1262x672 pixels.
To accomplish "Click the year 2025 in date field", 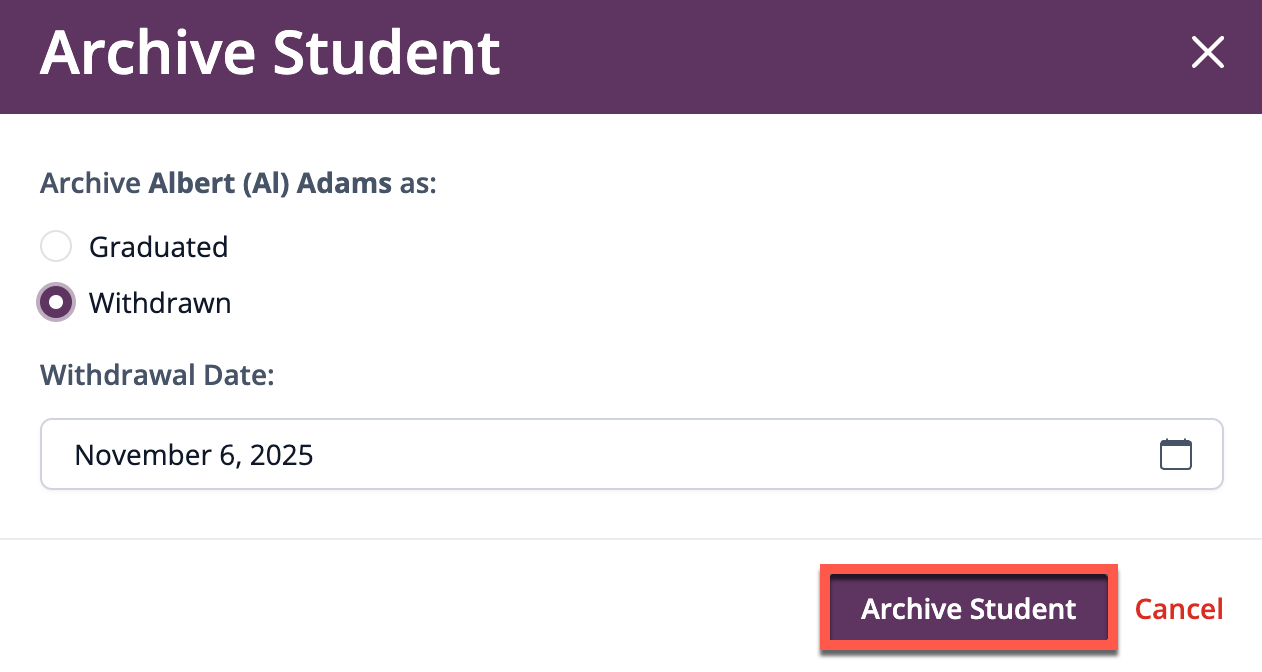I will [281, 456].
